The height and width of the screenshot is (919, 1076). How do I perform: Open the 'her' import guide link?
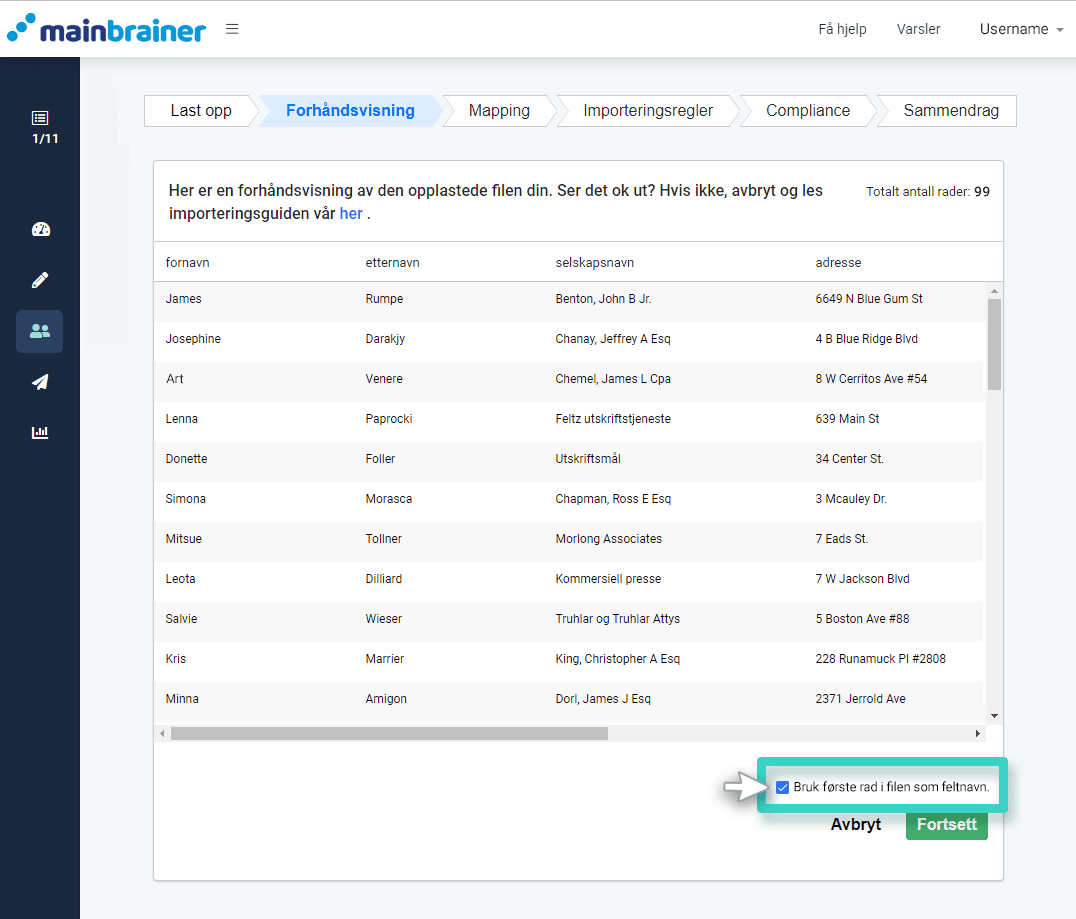pos(351,214)
